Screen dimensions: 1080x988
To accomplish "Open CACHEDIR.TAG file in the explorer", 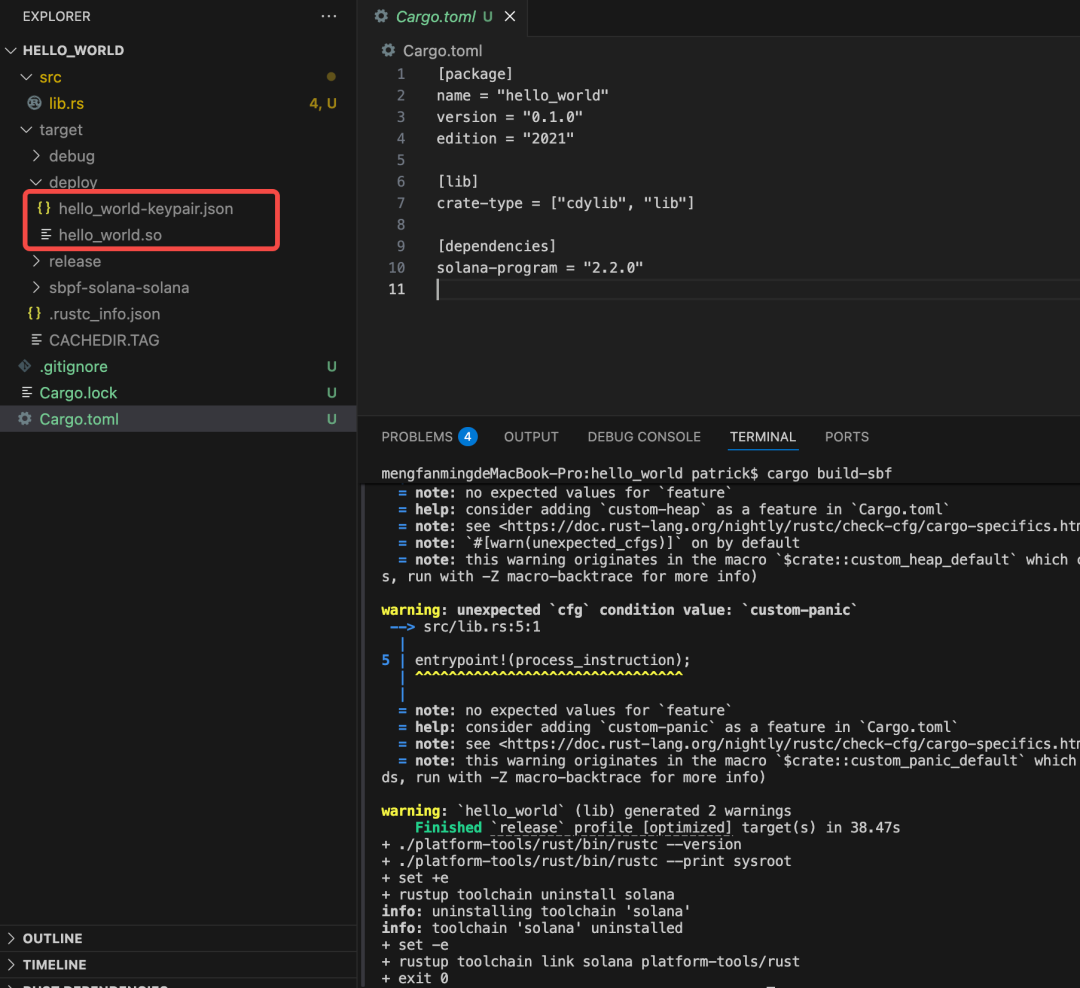I will coord(104,340).
